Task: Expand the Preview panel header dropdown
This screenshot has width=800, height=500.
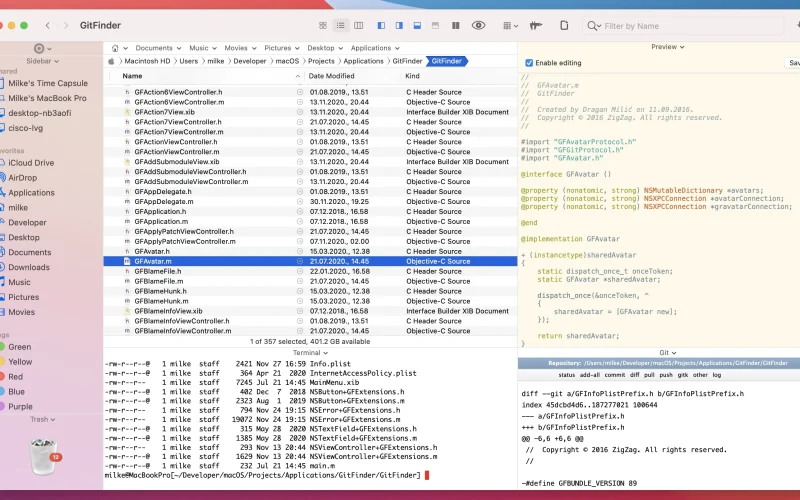Action: click(667, 47)
